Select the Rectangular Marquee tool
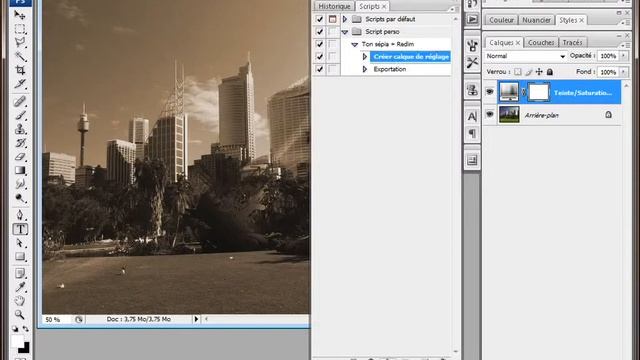 tap(20, 29)
